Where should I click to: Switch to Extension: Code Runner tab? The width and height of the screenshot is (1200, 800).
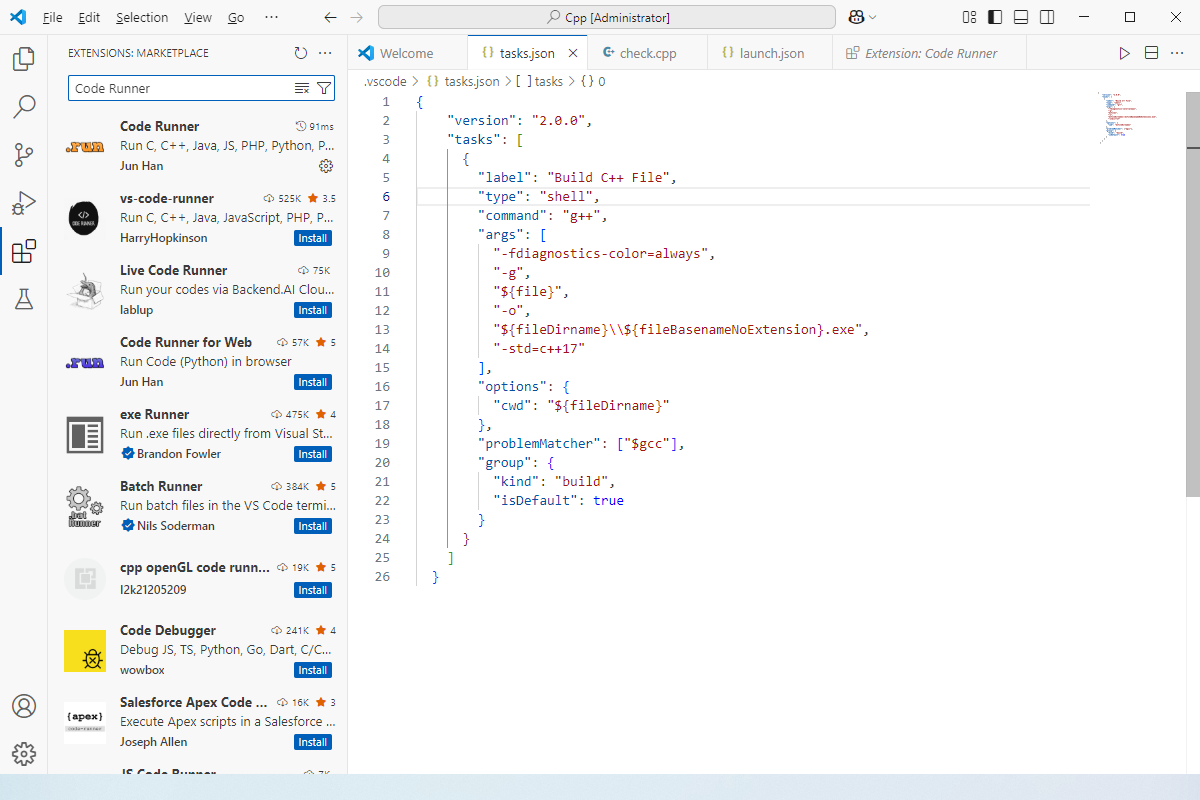coord(930,53)
